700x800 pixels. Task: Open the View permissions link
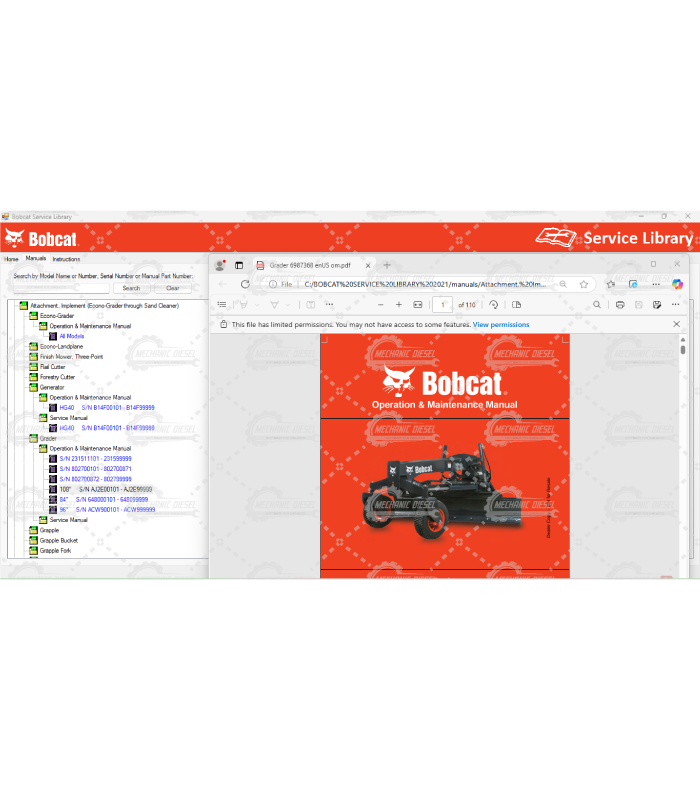tap(501, 325)
